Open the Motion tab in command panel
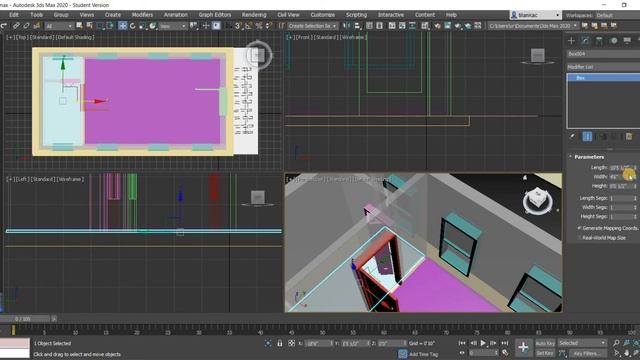Image resolution: width=640 pixels, height=360 pixels. [613, 40]
